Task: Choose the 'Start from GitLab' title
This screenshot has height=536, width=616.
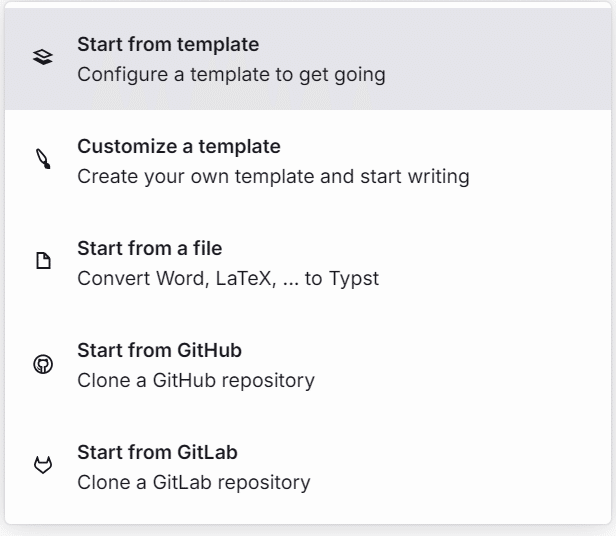Action: (x=157, y=453)
